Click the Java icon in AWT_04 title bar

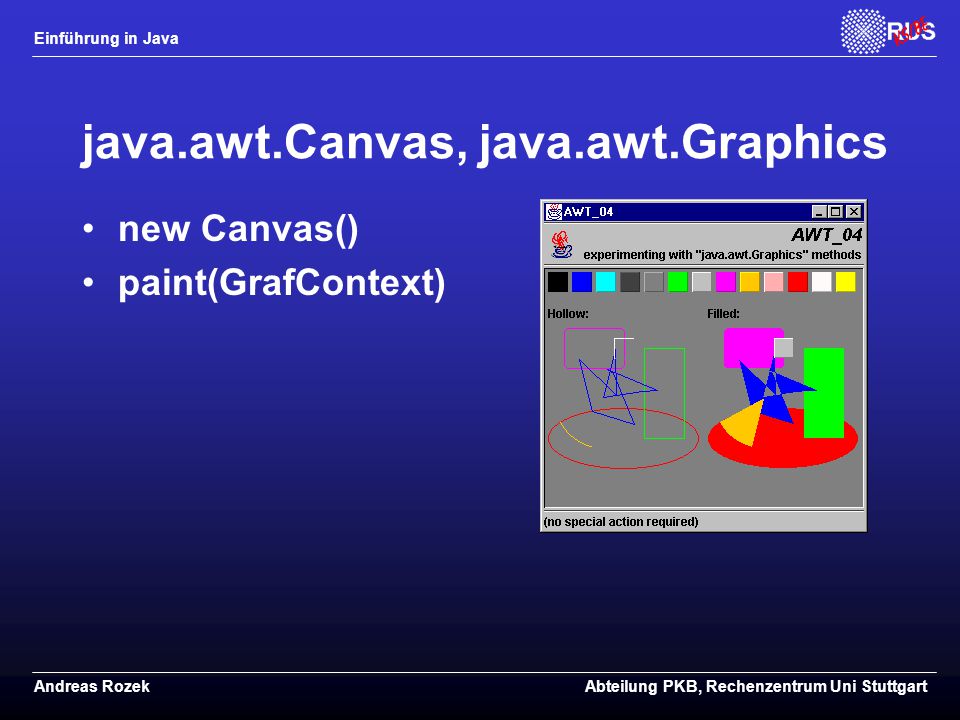coord(554,212)
